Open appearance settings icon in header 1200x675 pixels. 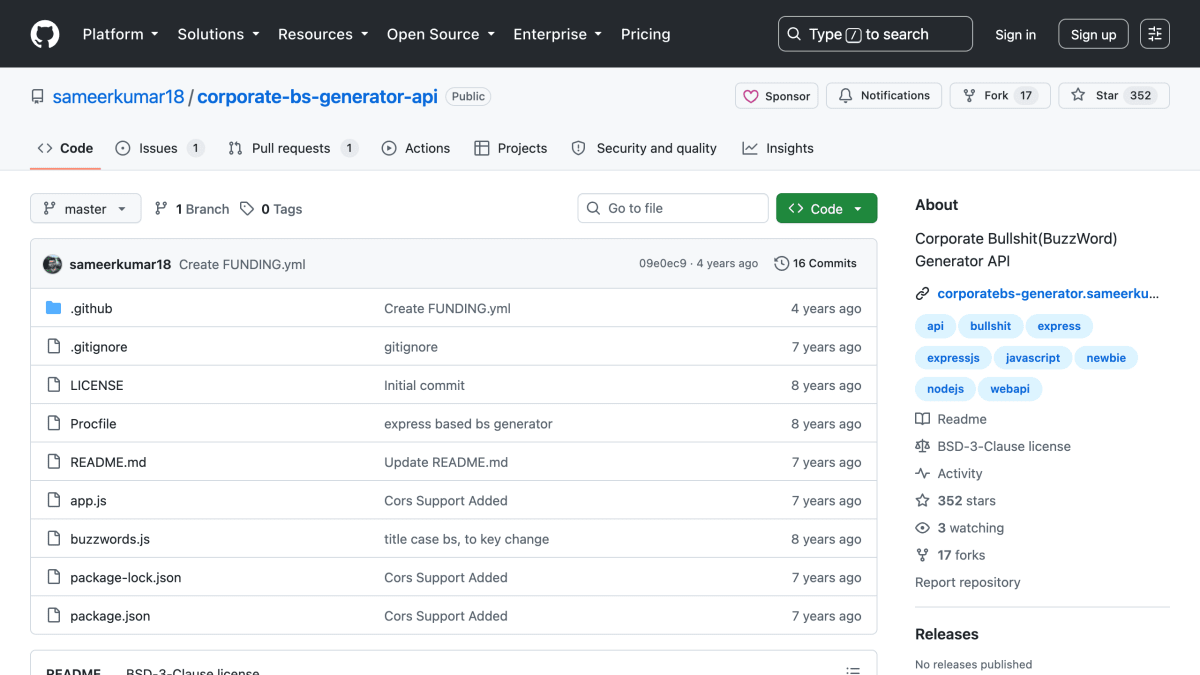pyautogui.click(x=1155, y=34)
